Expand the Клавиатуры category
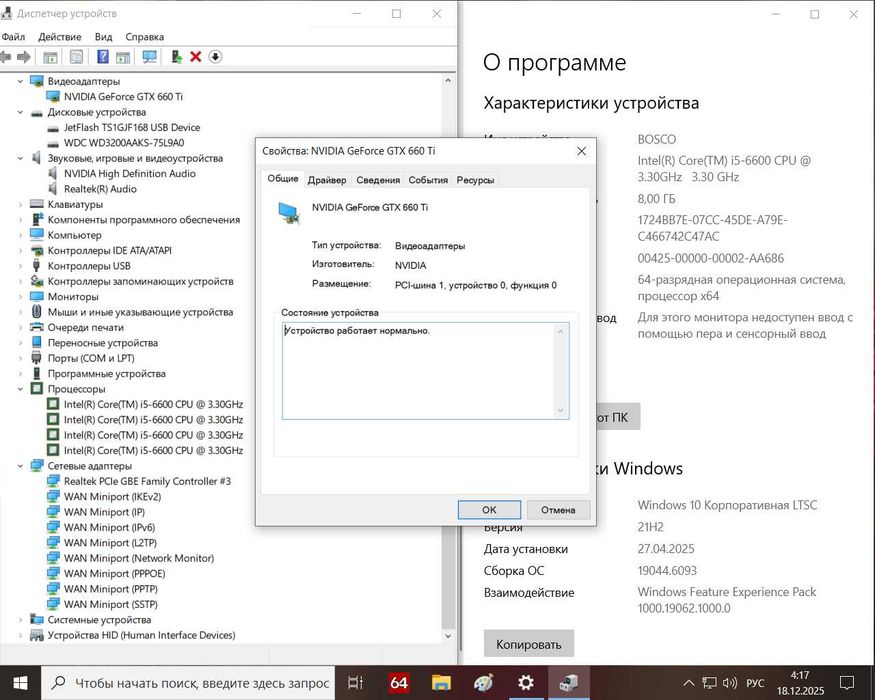The image size is (875, 700). tap(20, 204)
